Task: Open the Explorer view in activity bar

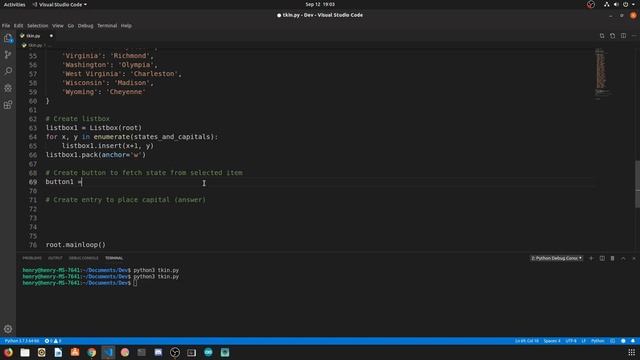Action: coord(8,38)
